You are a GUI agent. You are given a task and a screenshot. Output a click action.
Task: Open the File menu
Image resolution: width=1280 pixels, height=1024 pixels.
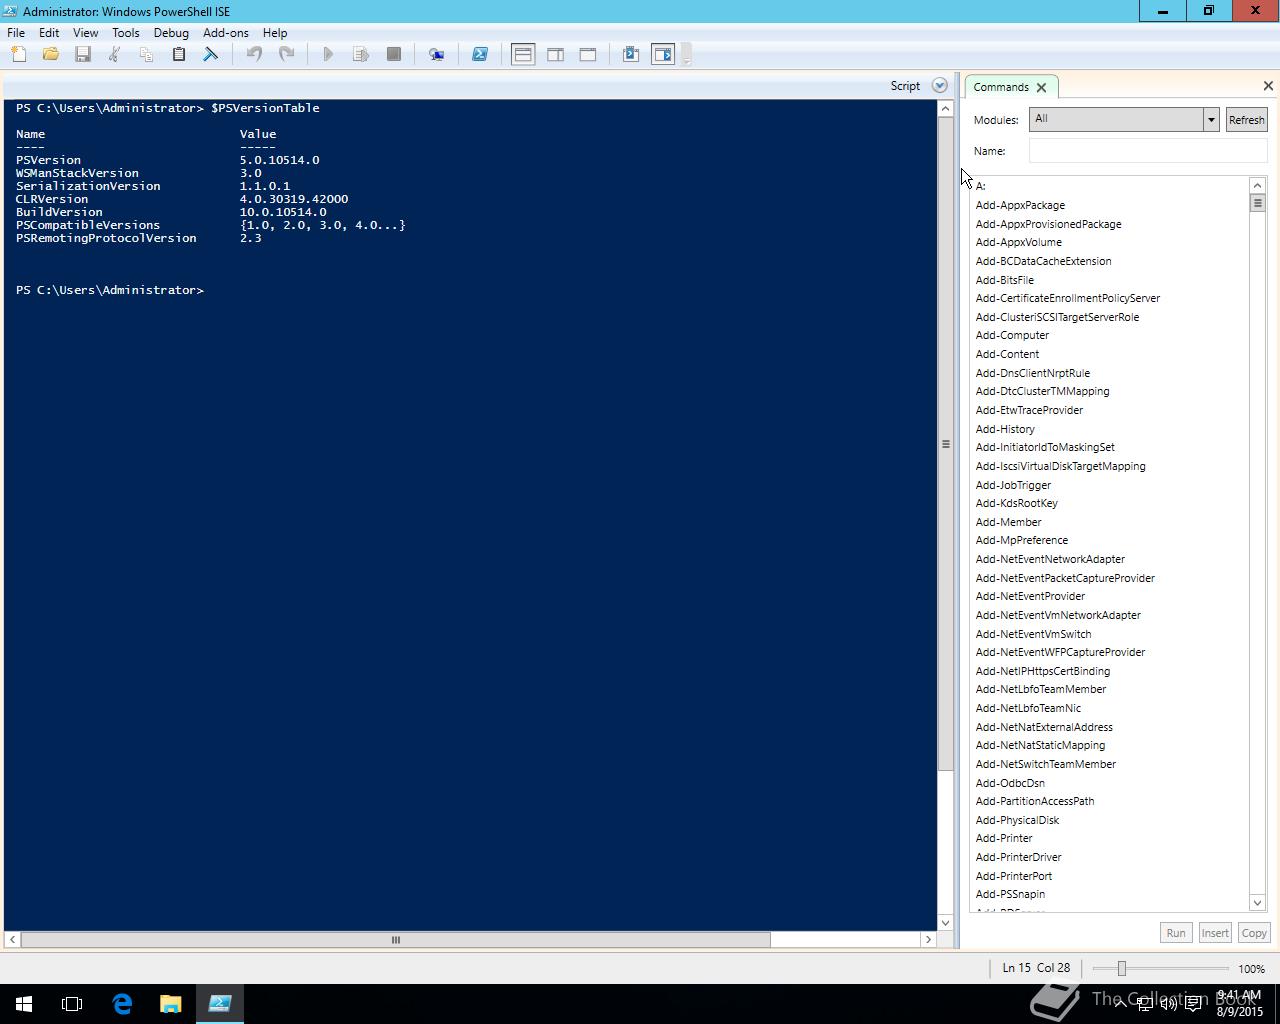coord(16,33)
